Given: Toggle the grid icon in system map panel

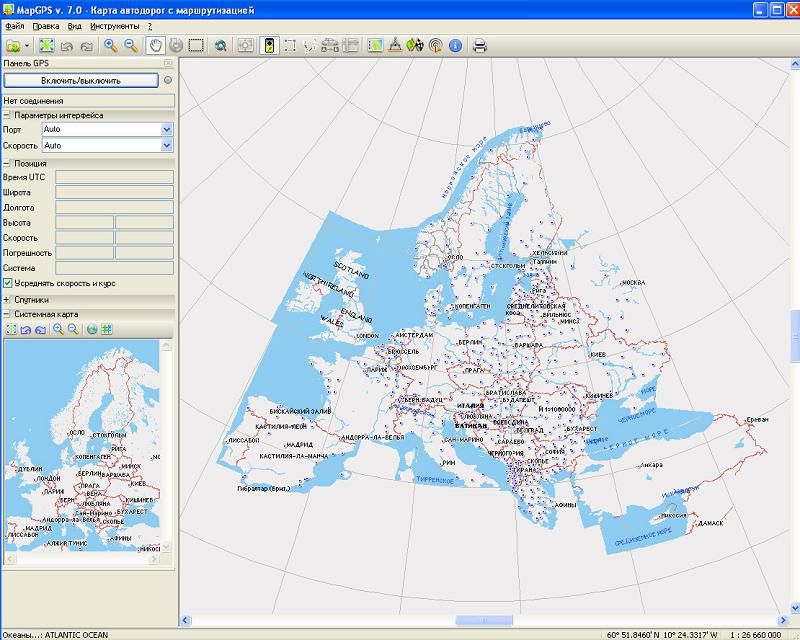Looking at the screenshot, I should click(106, 329).
